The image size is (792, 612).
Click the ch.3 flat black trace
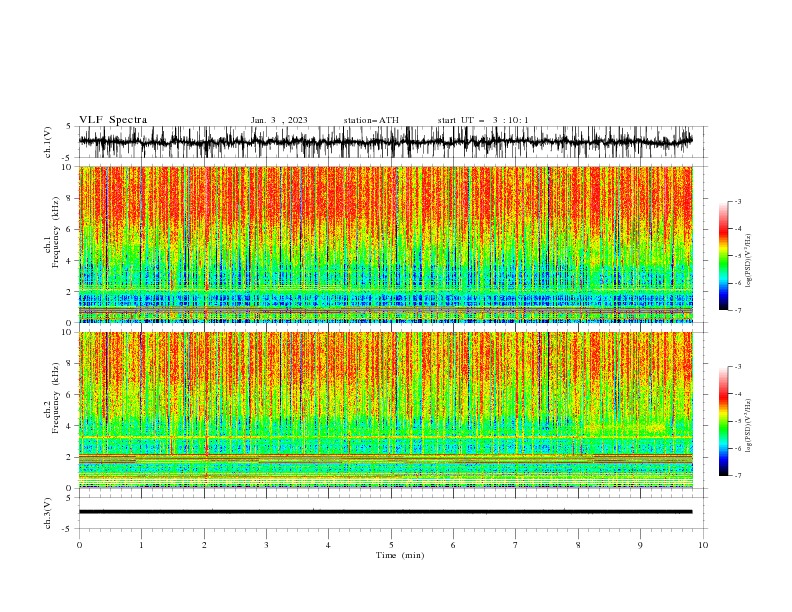[385, 512]
